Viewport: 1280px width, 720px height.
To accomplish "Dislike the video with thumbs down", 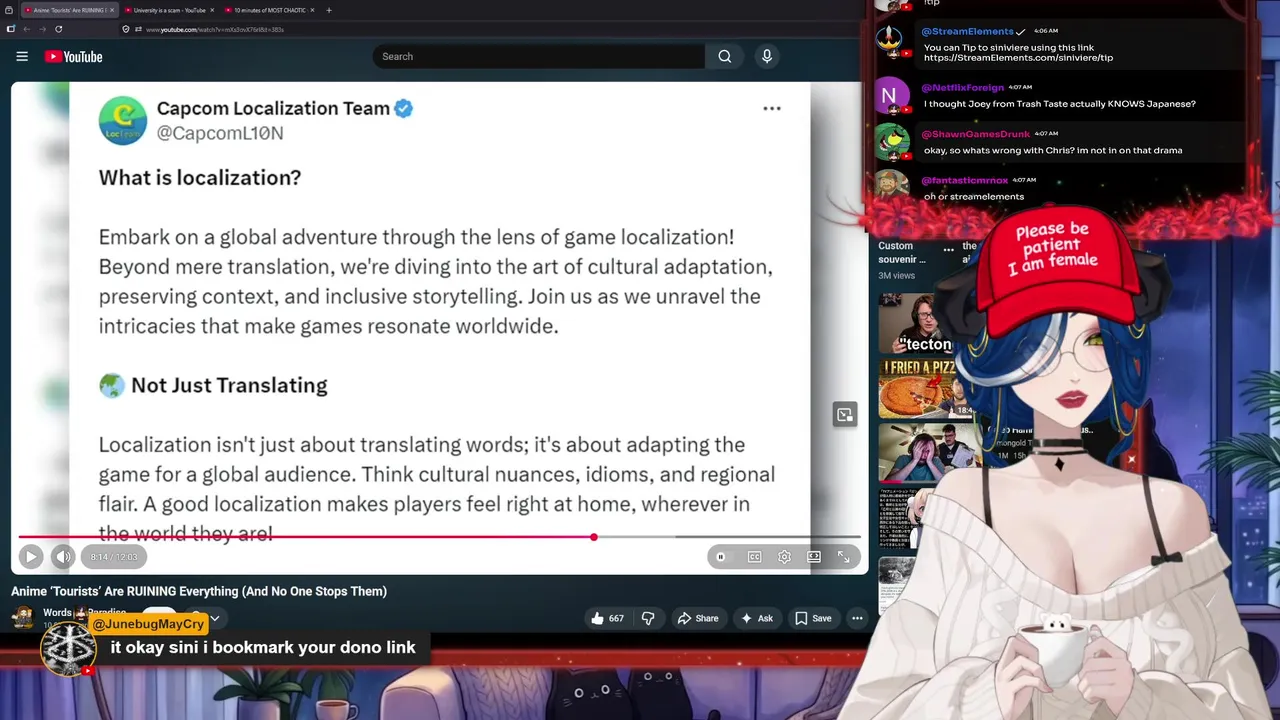I will pyautogui.click(x=648, y=618).
